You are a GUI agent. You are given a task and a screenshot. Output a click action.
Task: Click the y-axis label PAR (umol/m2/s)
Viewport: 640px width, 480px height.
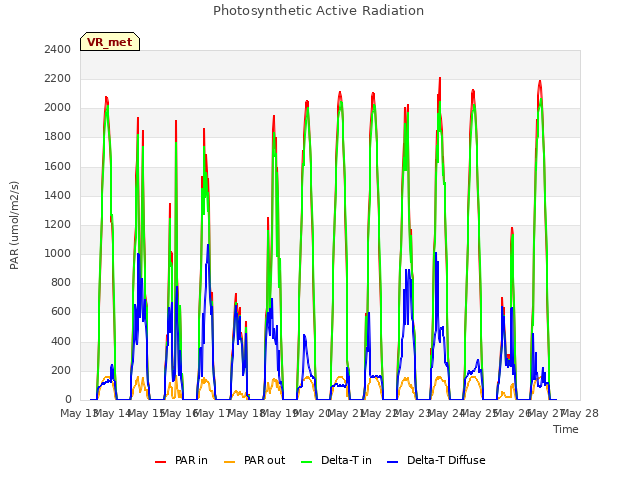coord(14,225)
